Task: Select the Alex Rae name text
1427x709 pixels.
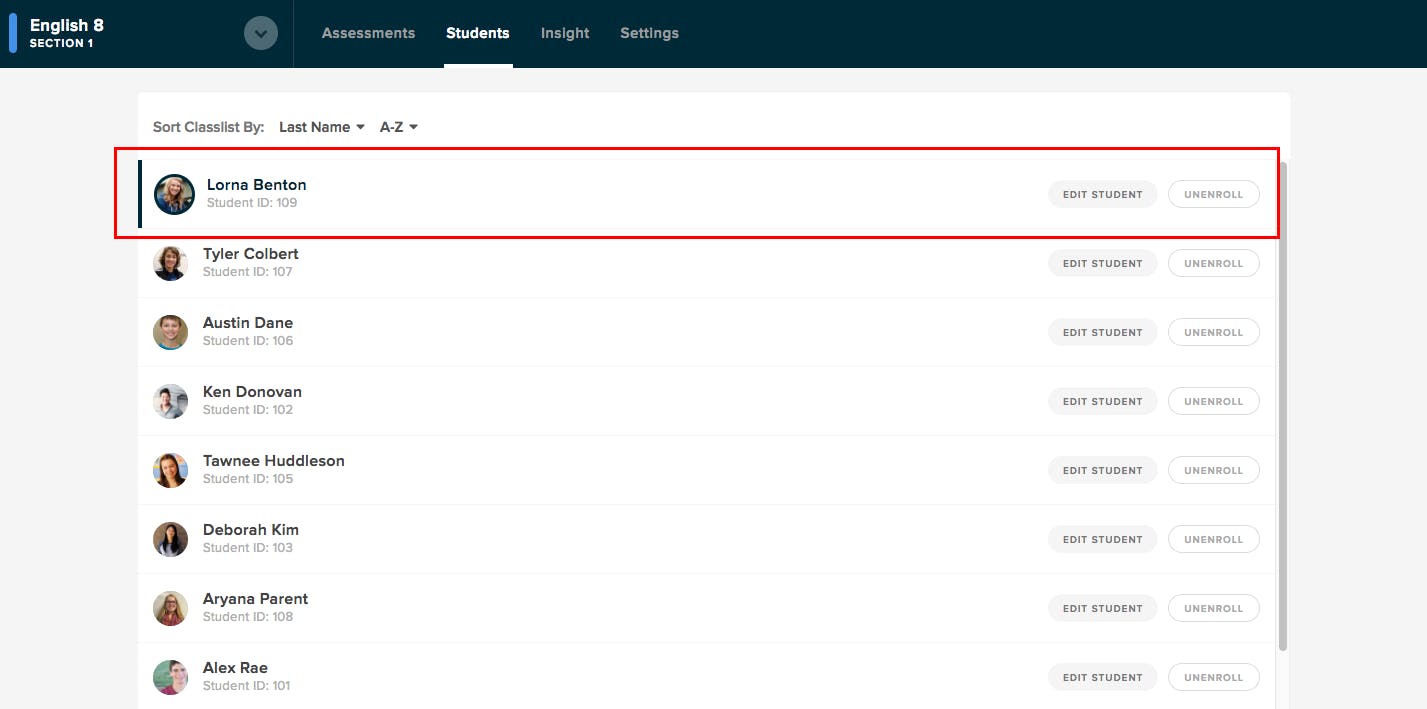Action: pyautogui.click(x=235, y=668)
